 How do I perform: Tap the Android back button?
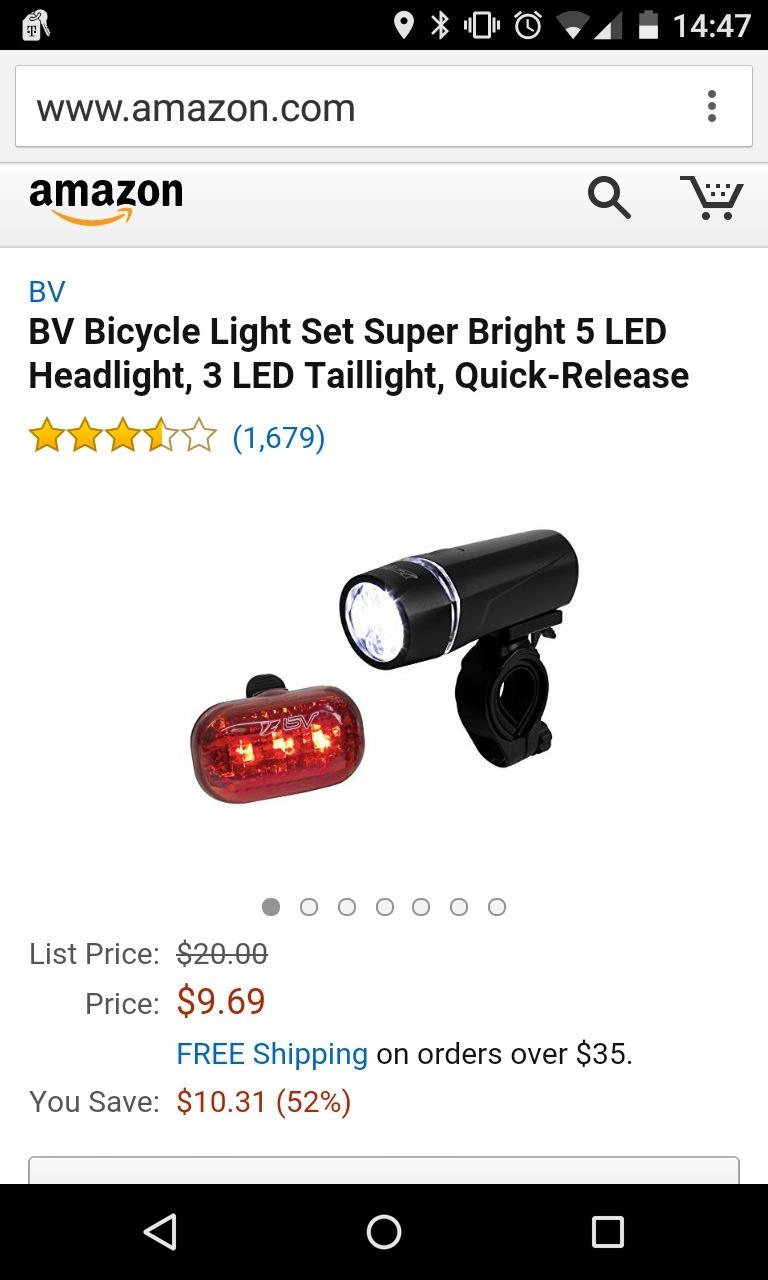(160, 1232)
